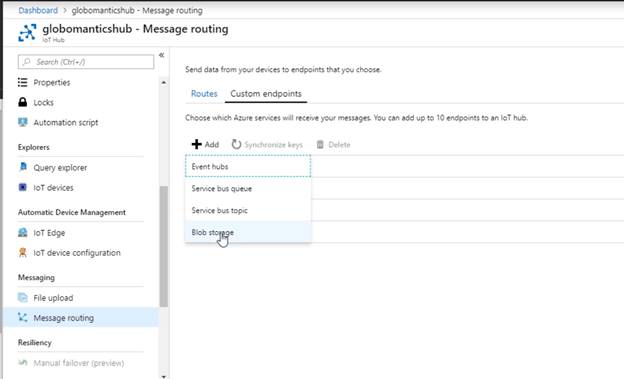Click the search magnifier icon
Viewport: 624px width, 379px height.
point(27,62)
